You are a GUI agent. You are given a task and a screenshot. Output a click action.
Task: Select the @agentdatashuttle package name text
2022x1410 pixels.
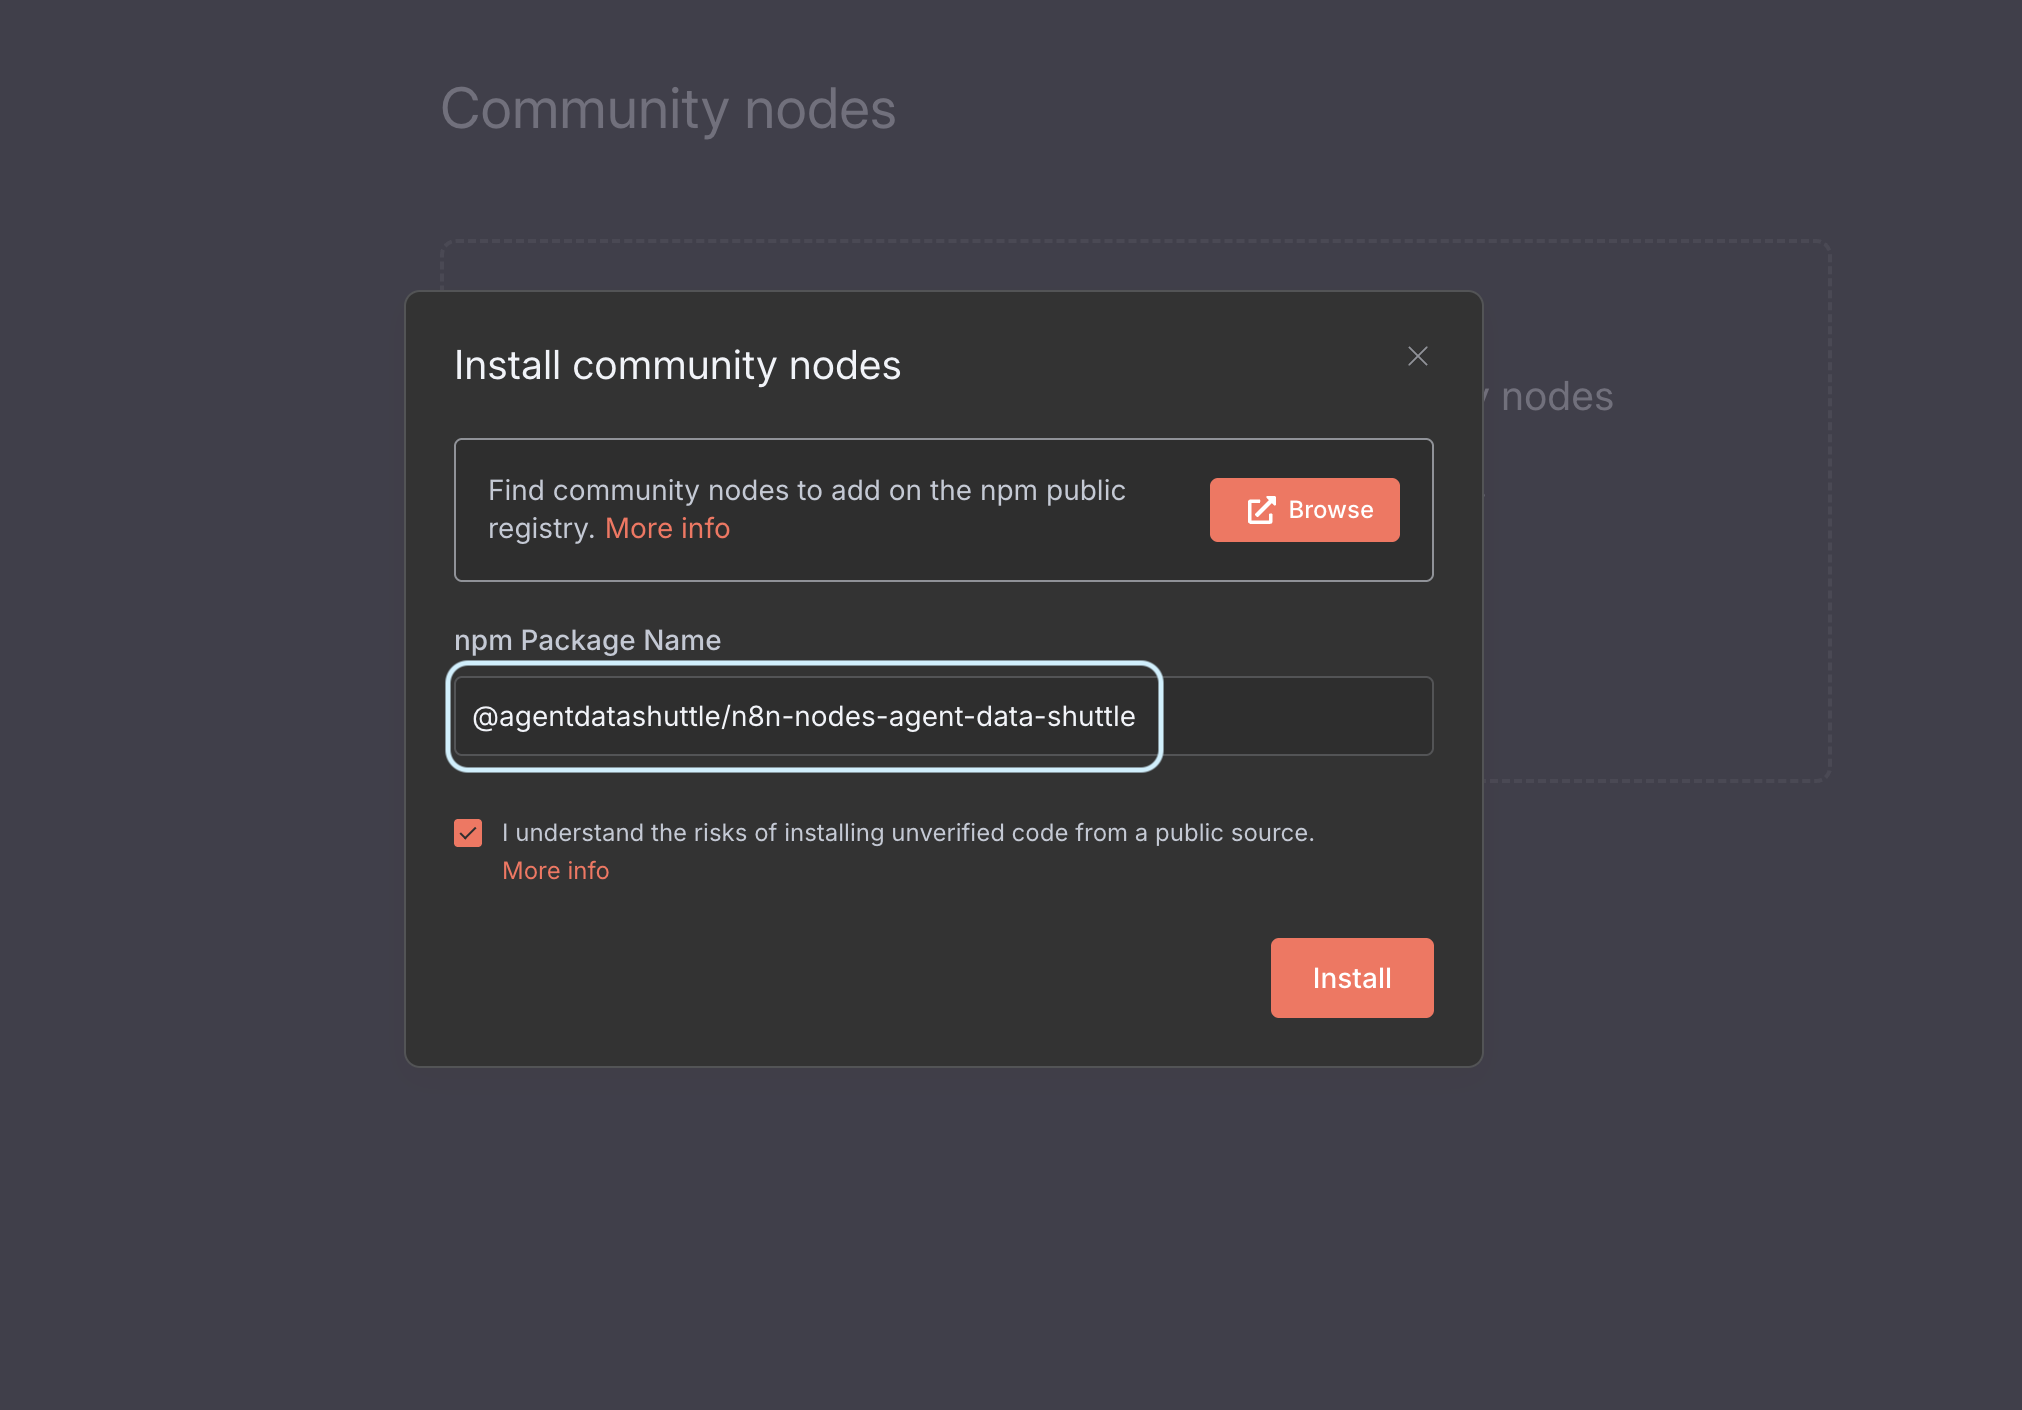pos(805,716)
